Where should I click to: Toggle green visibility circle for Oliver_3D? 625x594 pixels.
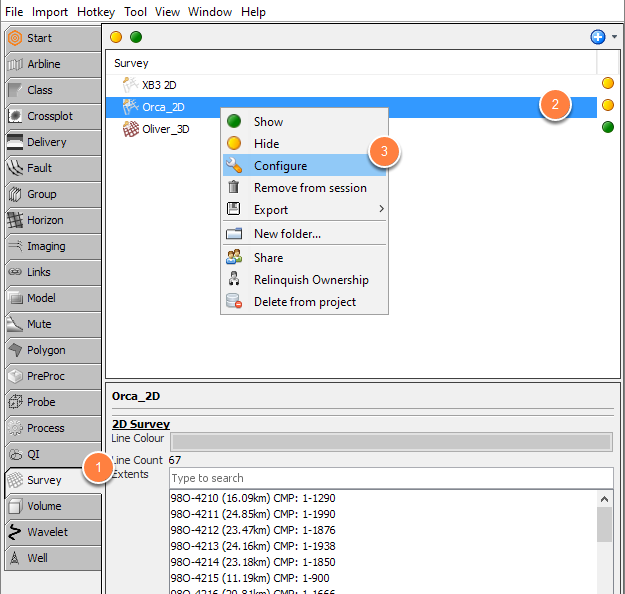coord(607,127)
